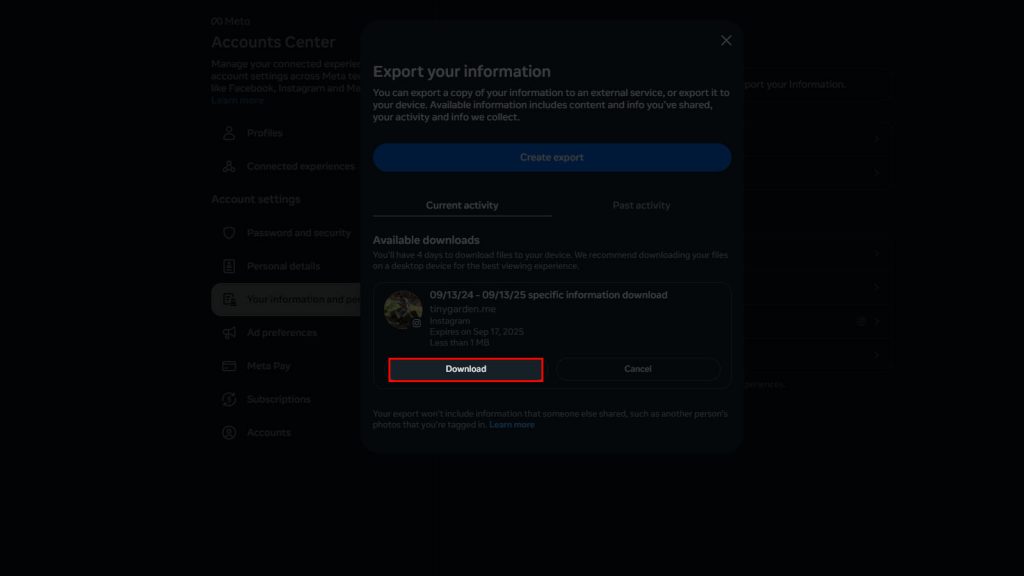Open the Accounts section
This screenshot has width=1024, height=576.
[270, 432]
